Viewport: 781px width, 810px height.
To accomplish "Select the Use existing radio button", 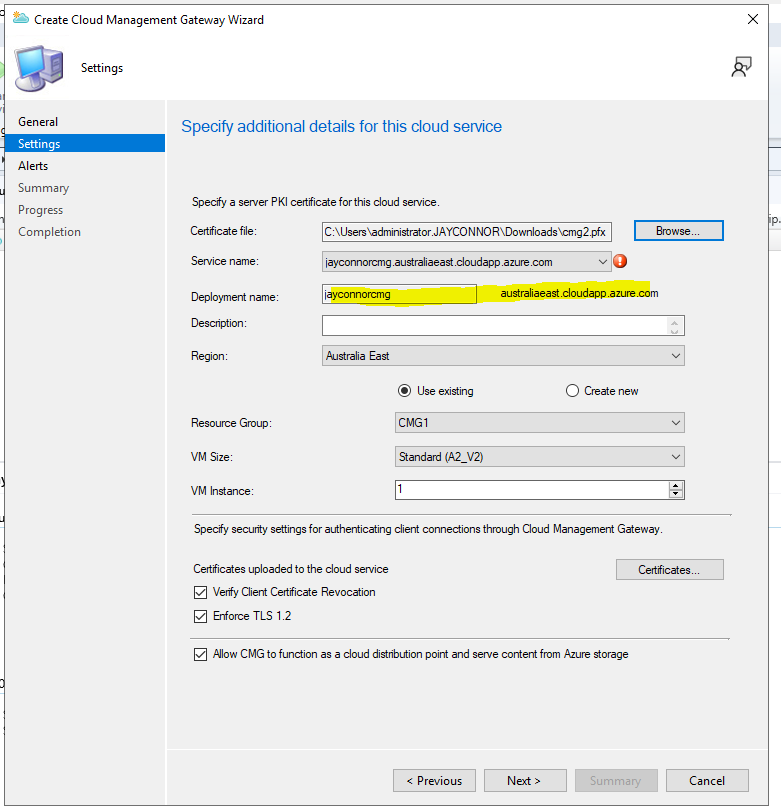I will [404, 391].
